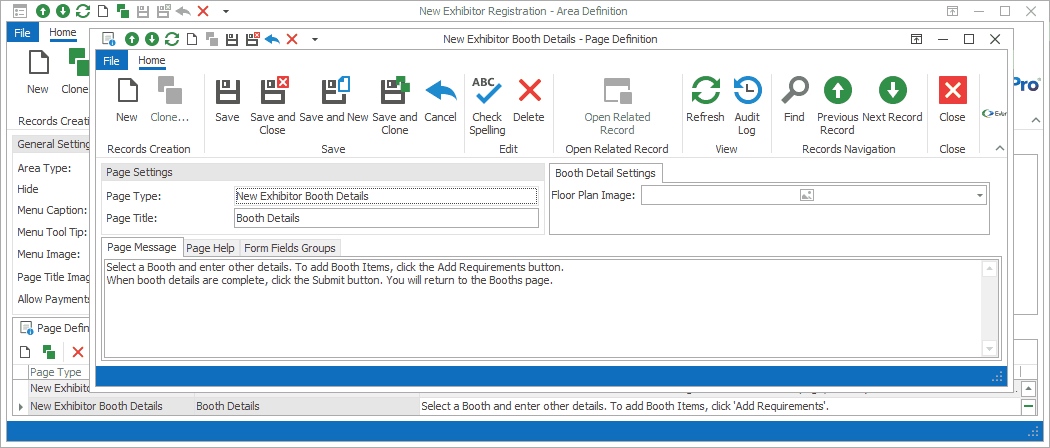1050x448 pixels.
Task: Switch to the Page Help tab
Action: [210, 248]
